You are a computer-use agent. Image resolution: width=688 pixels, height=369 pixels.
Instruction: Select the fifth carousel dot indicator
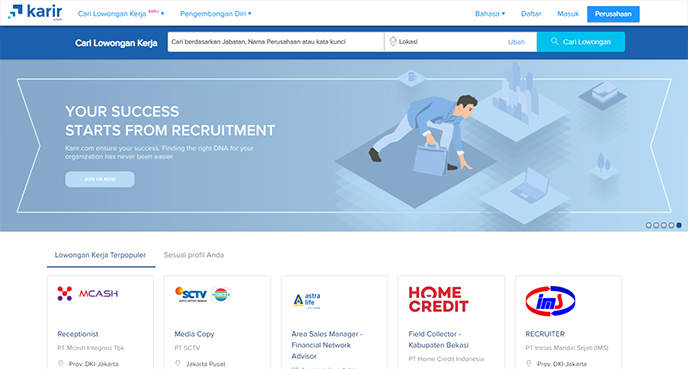pyautogui.click(x=679, y=225)
